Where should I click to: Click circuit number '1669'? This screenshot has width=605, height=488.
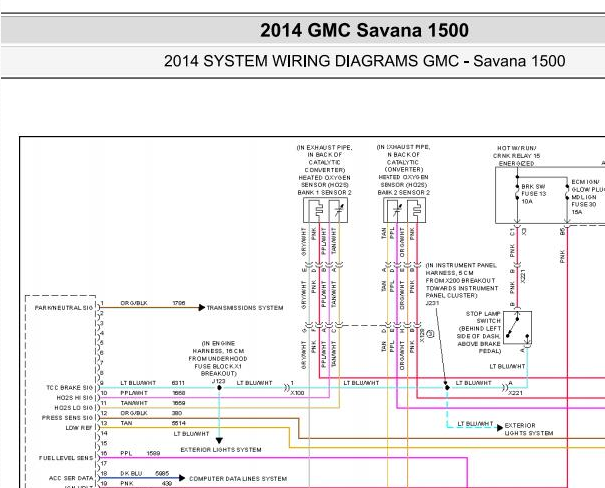(179, 403)
